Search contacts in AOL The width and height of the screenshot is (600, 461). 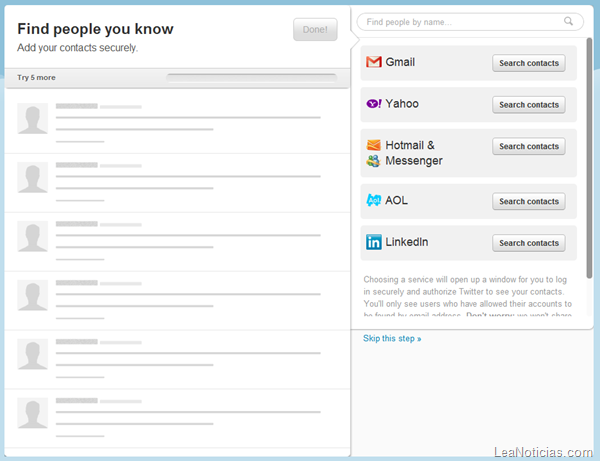(528, 202)
